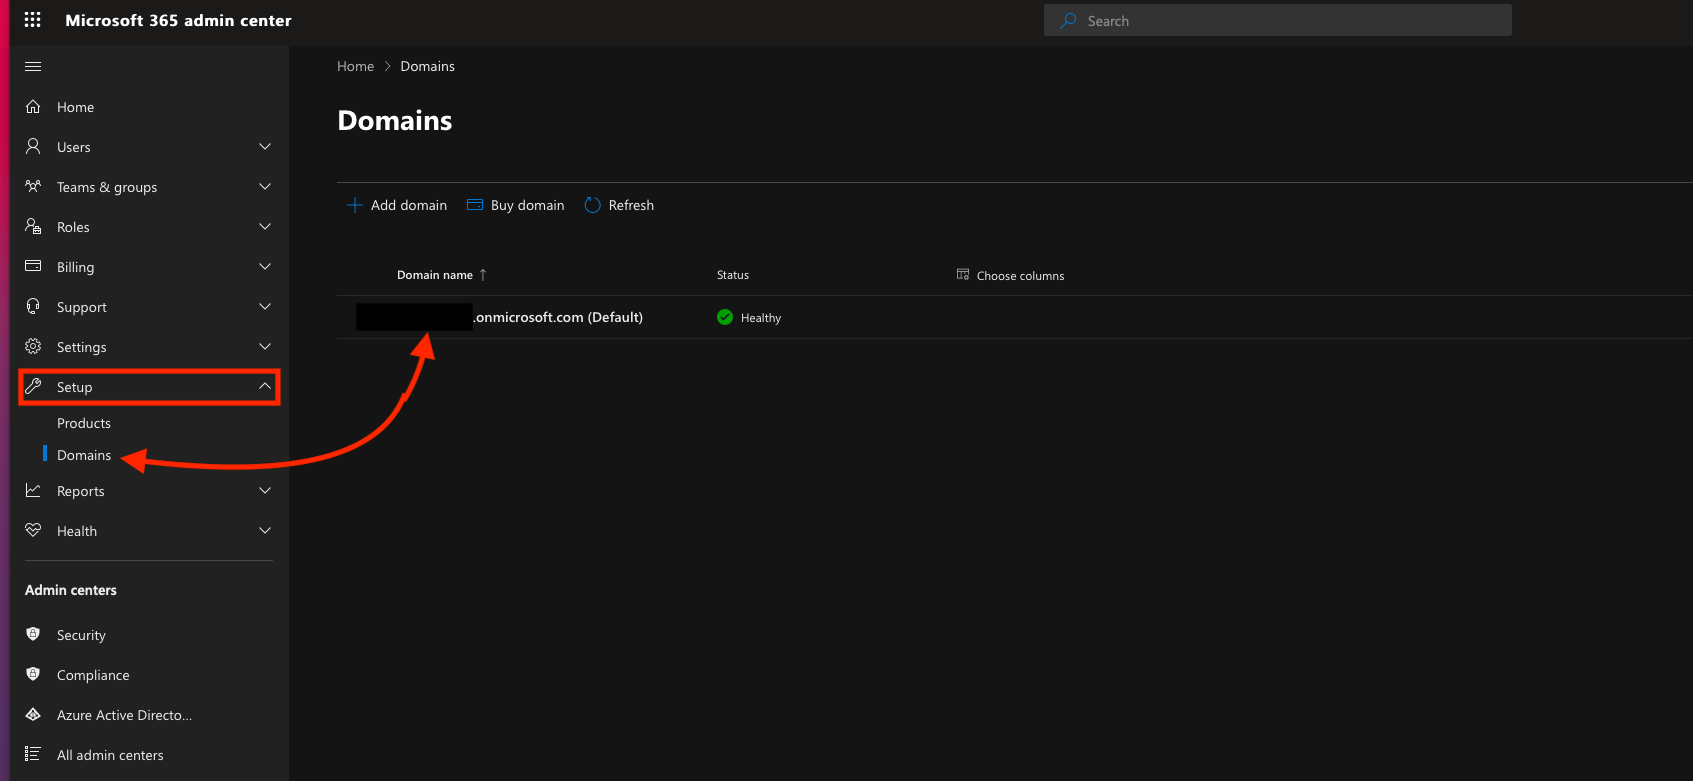Click the Support headset icon
The width and height of the screenshot is (1693, 781).
(x=33, y=306)
